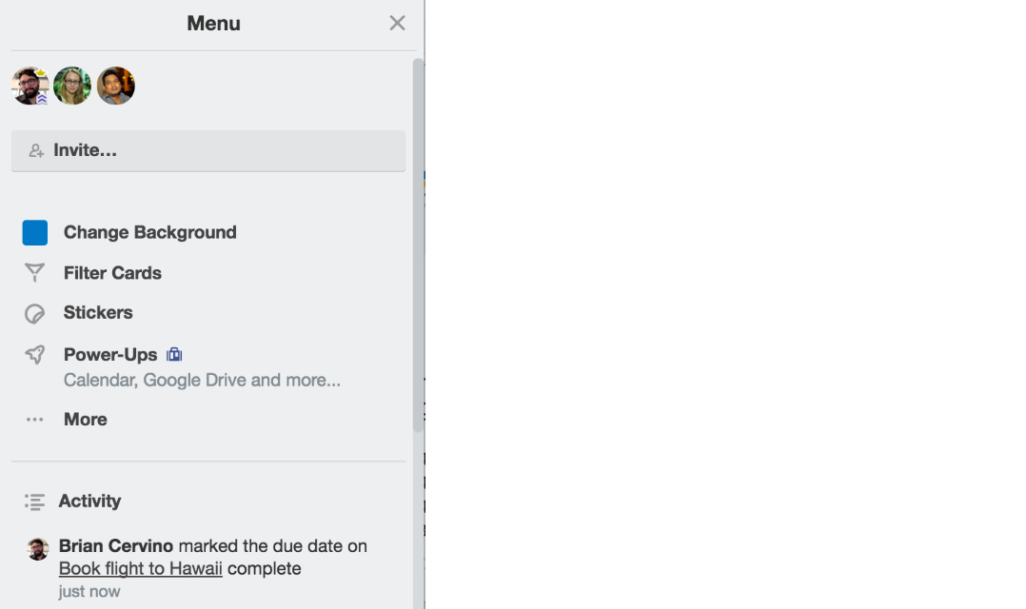
Task: Open the Activity section heading
Action: 90,501
